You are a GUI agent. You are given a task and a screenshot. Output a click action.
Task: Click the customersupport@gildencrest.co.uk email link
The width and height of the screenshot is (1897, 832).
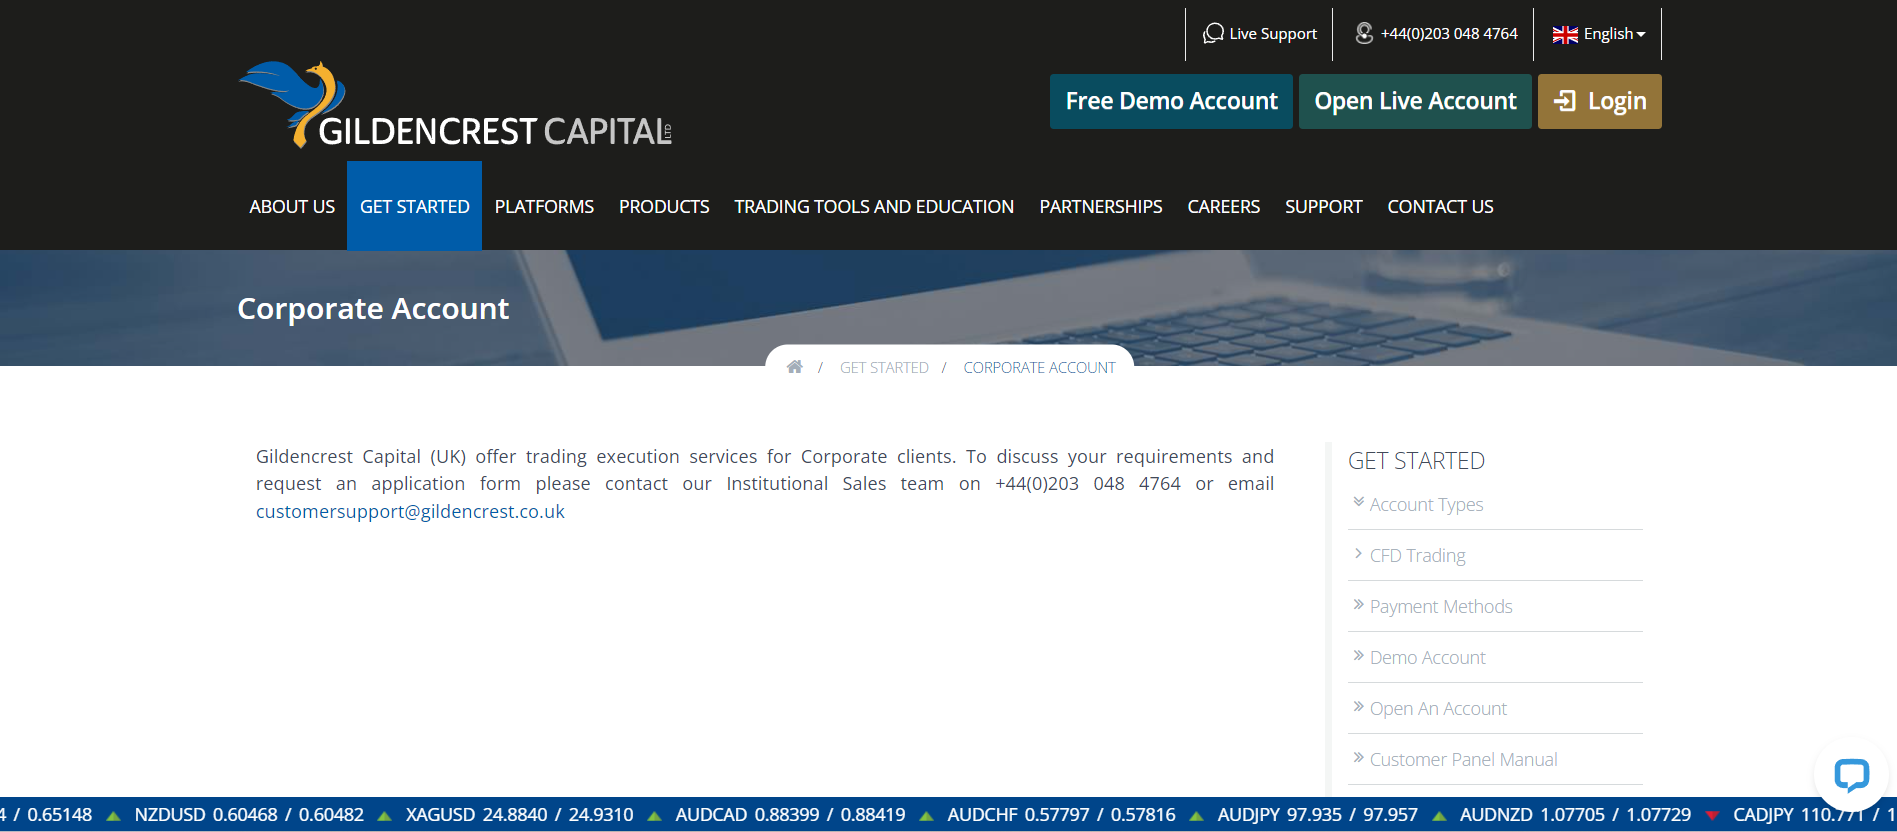(x=410, y=511)
